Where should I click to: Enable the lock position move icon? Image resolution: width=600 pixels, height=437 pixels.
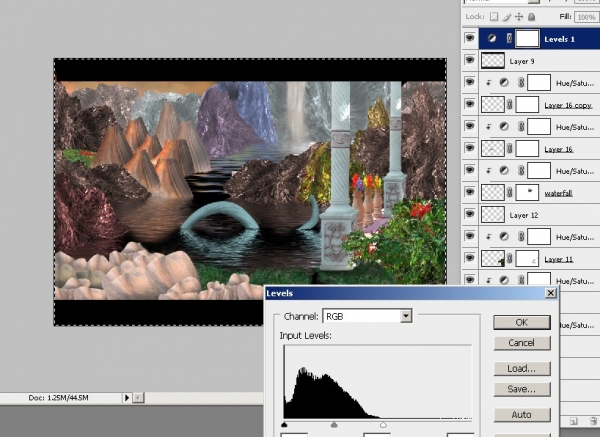(x=519, y=17)
